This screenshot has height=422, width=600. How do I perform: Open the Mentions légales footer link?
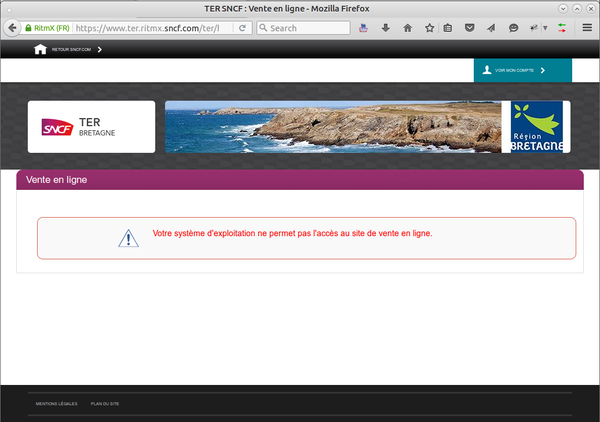56,404
